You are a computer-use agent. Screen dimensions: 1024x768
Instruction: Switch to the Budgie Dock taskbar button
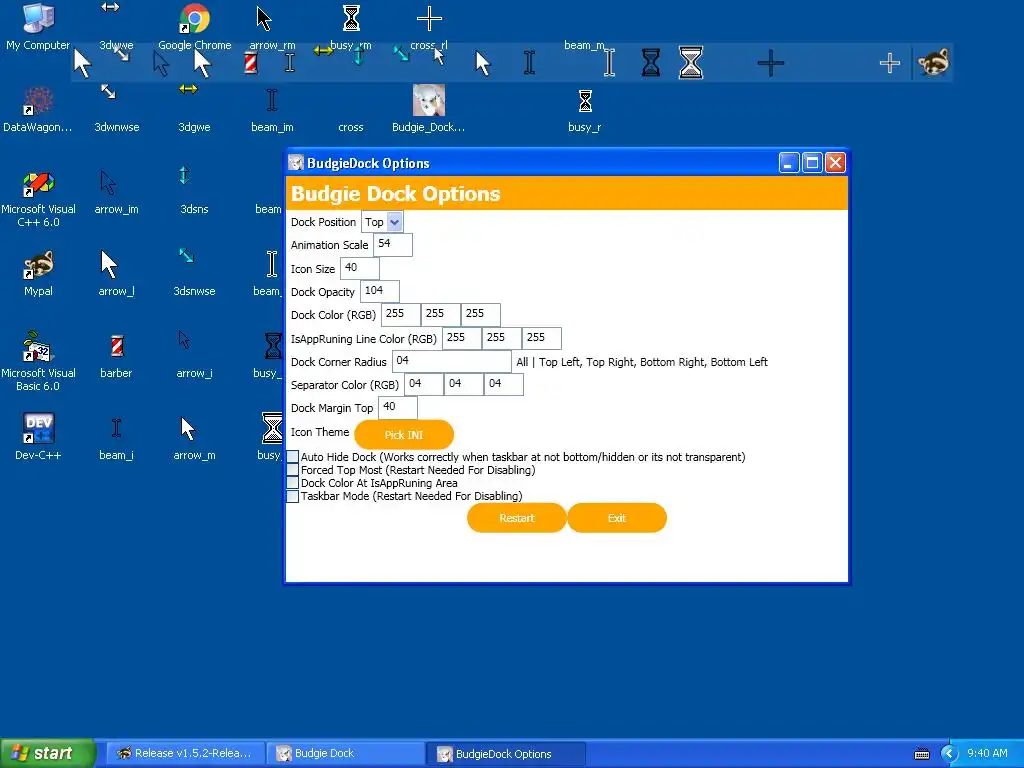pos(345,754)
